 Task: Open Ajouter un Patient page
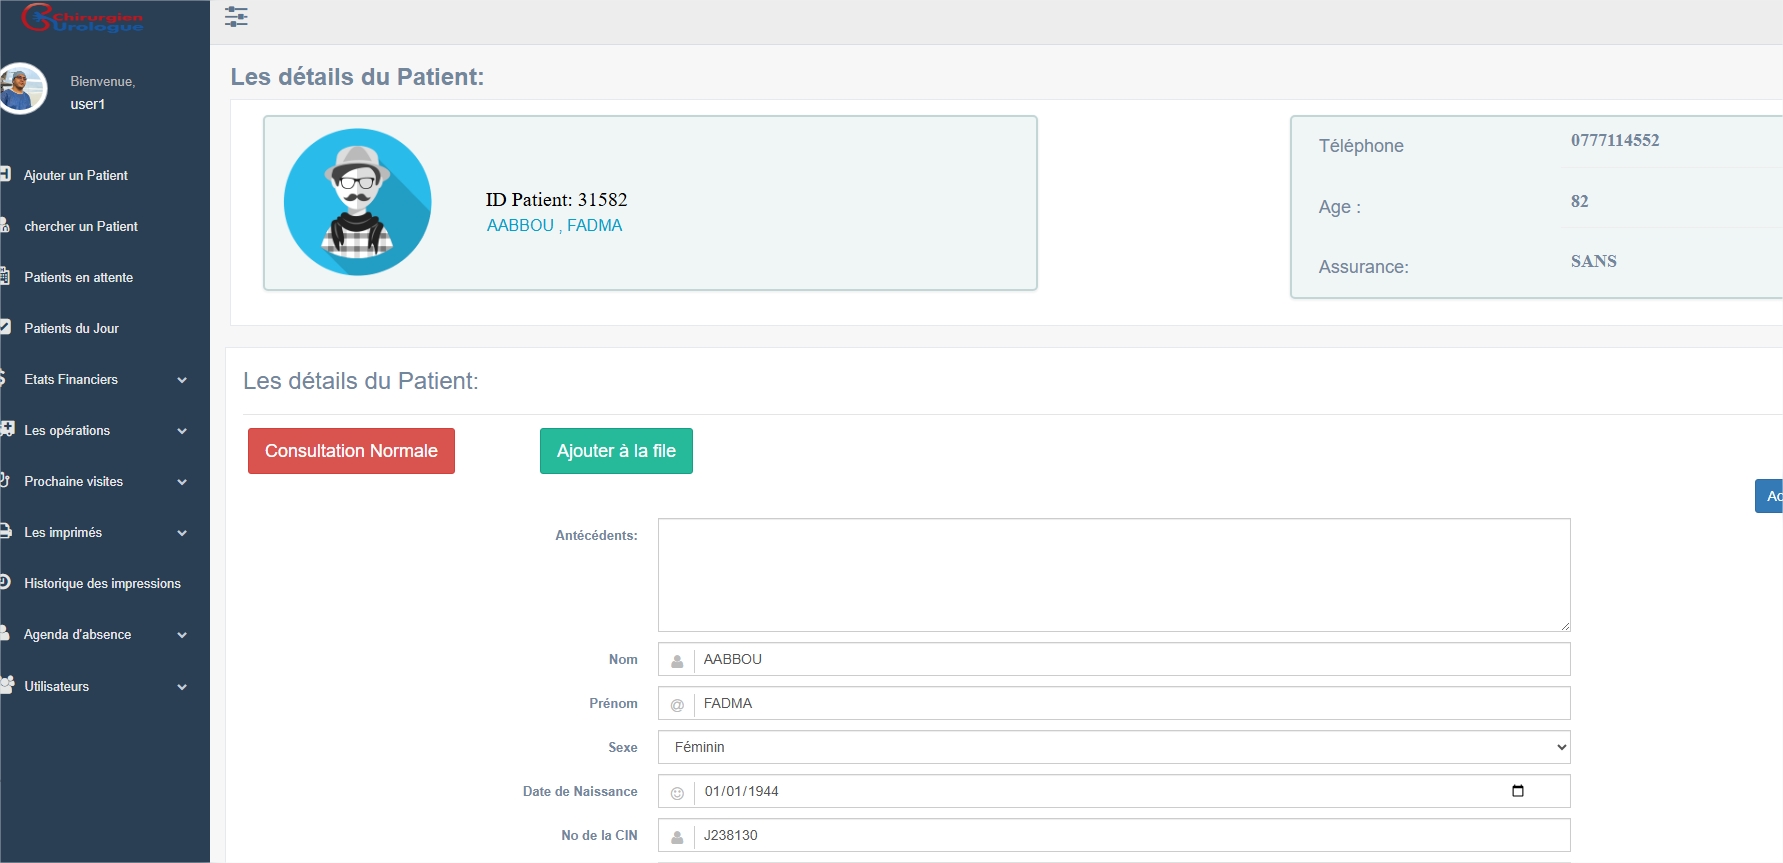point(76,176)
